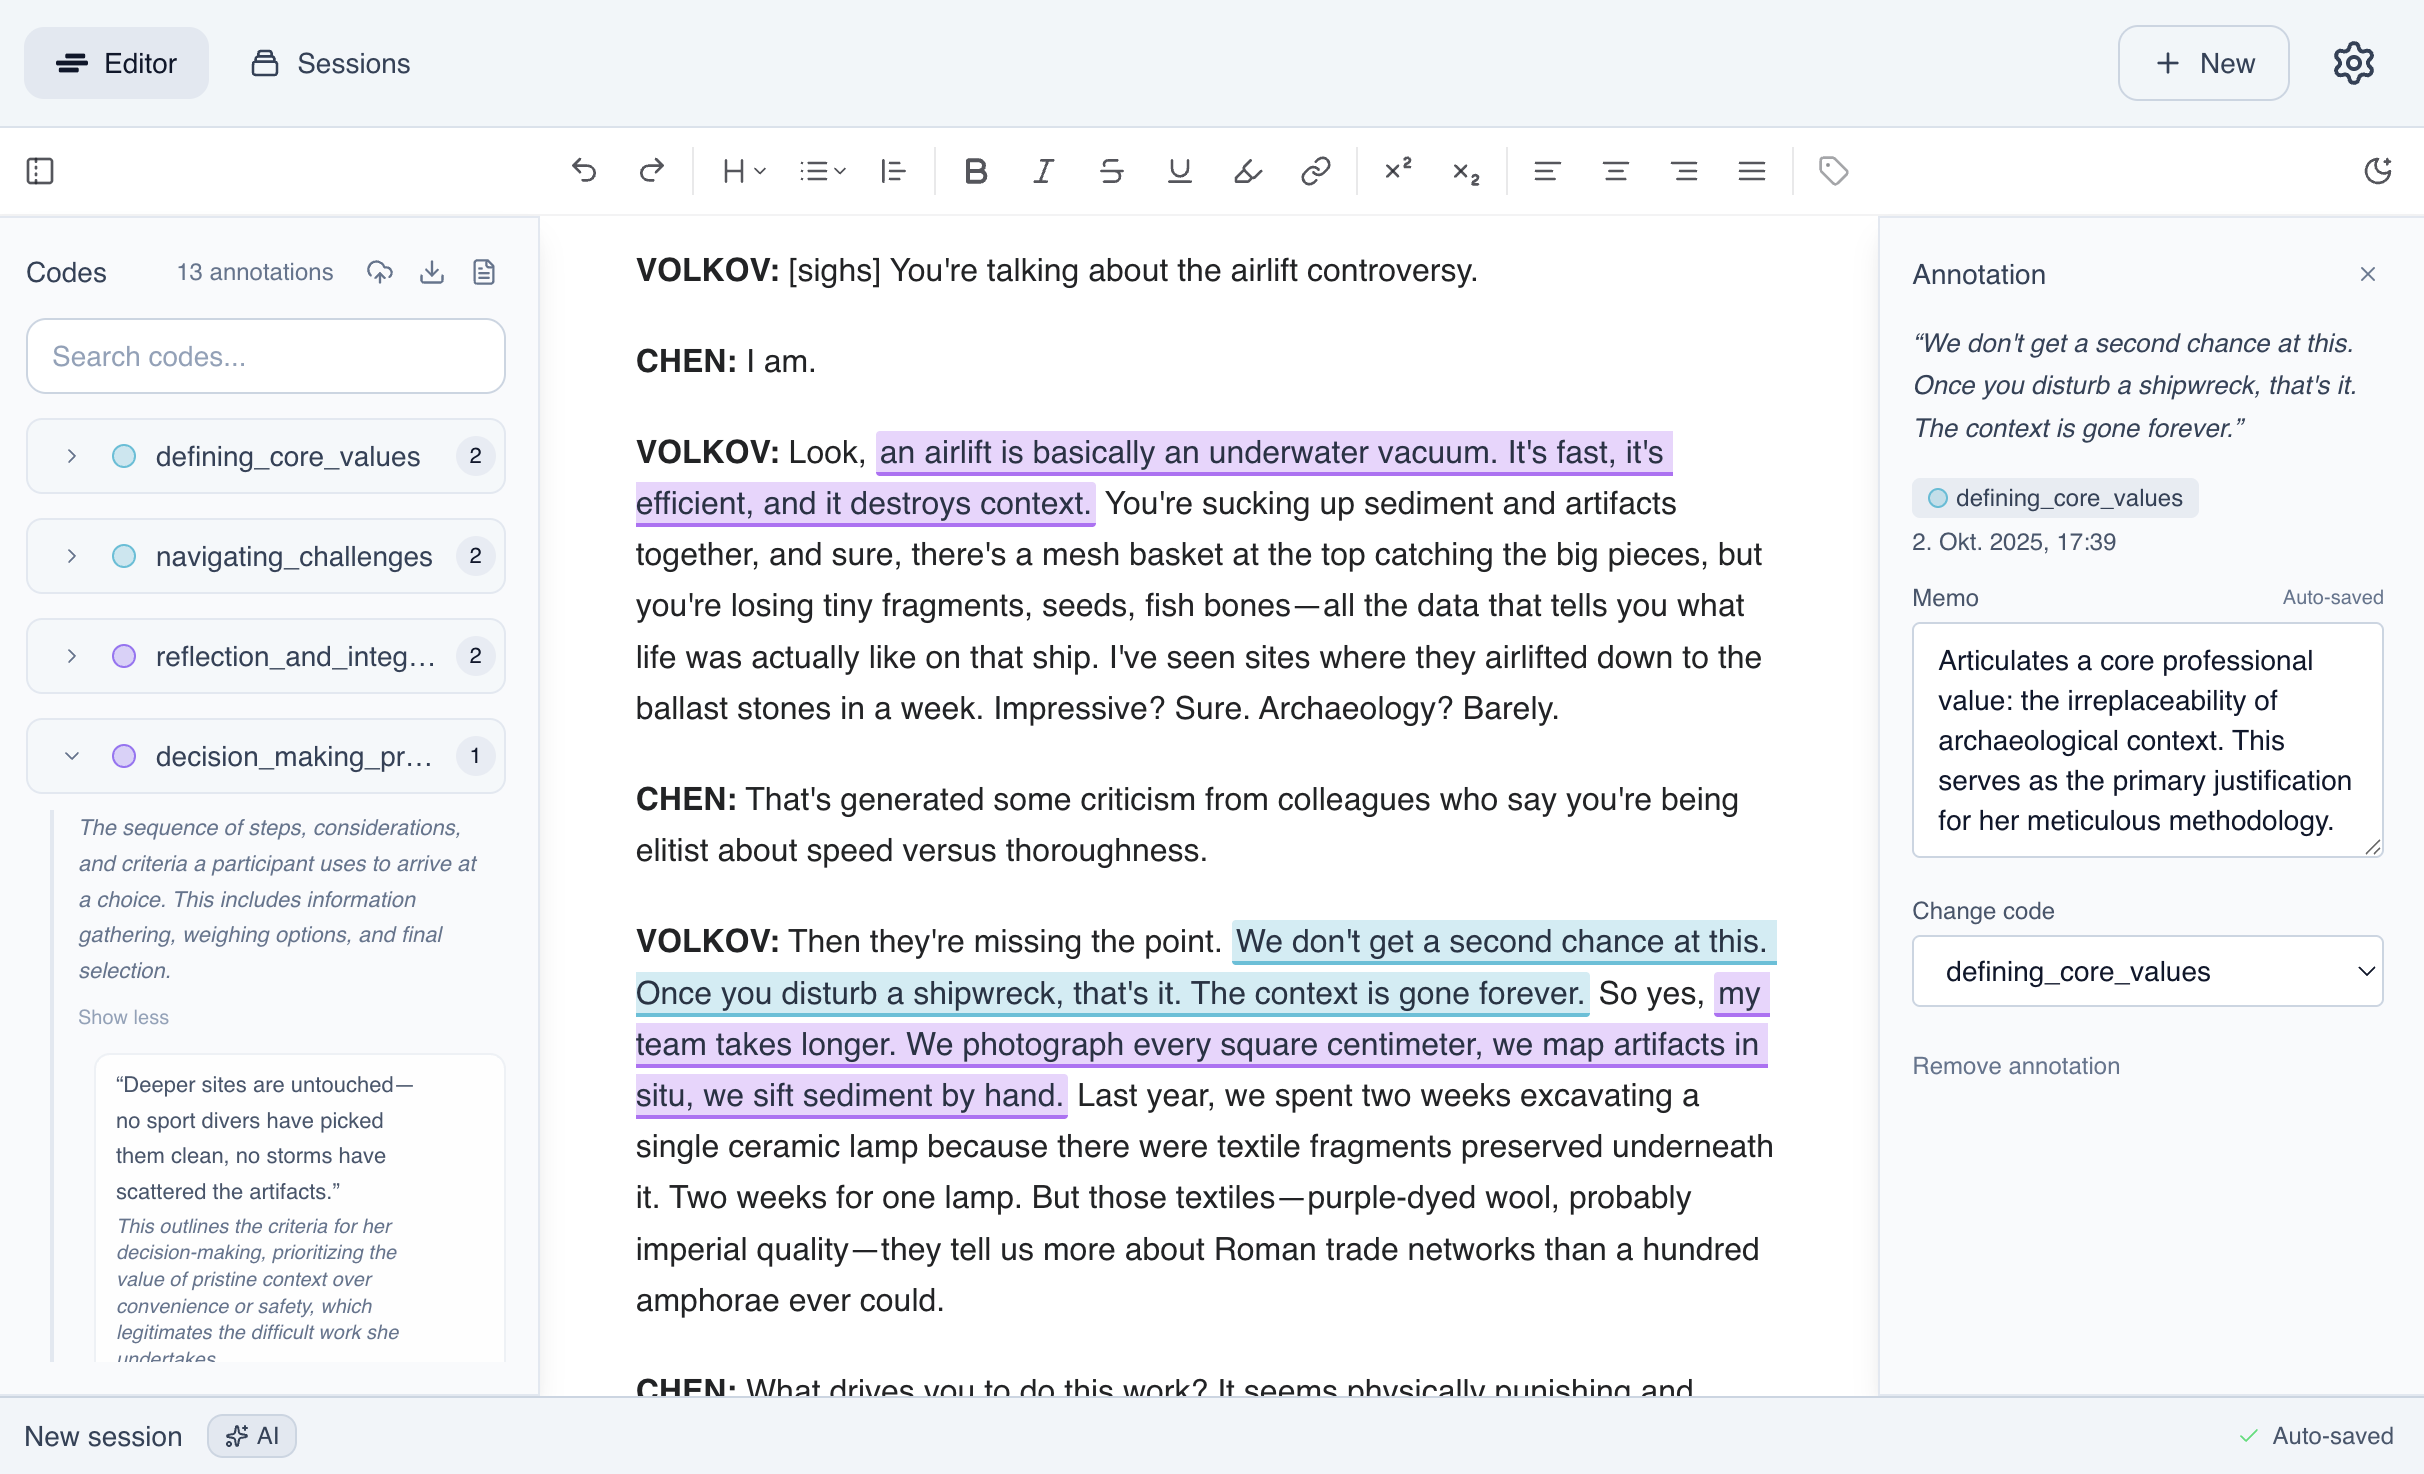Click Remove annotation

[x=2018, y=1065]
